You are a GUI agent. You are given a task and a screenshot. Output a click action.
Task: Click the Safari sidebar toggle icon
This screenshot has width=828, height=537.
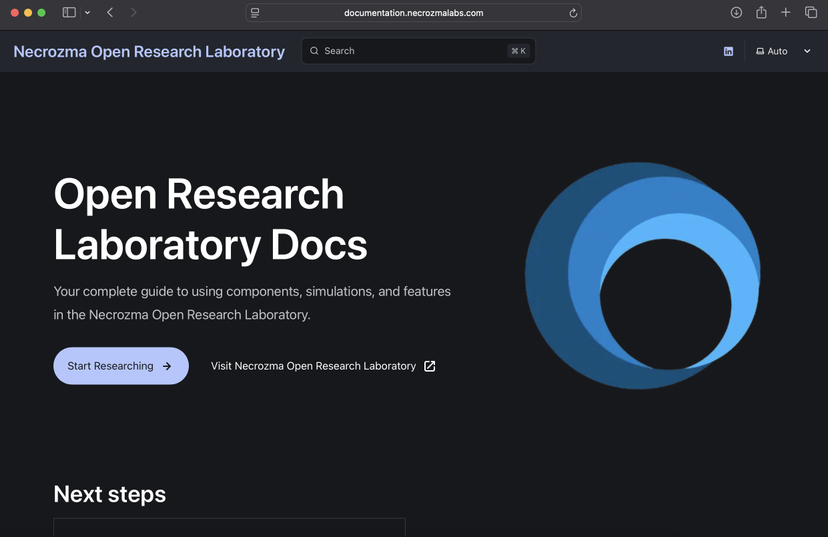[69, 13]
